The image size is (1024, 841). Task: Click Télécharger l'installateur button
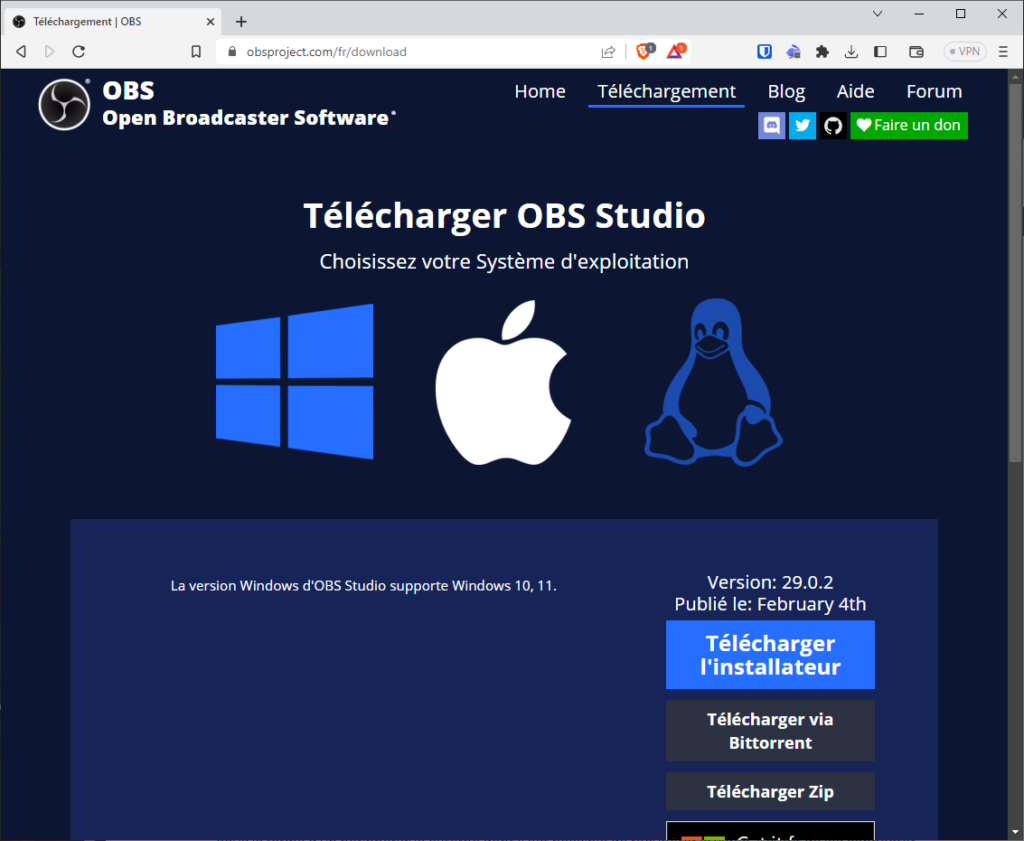tap(770, 655)
